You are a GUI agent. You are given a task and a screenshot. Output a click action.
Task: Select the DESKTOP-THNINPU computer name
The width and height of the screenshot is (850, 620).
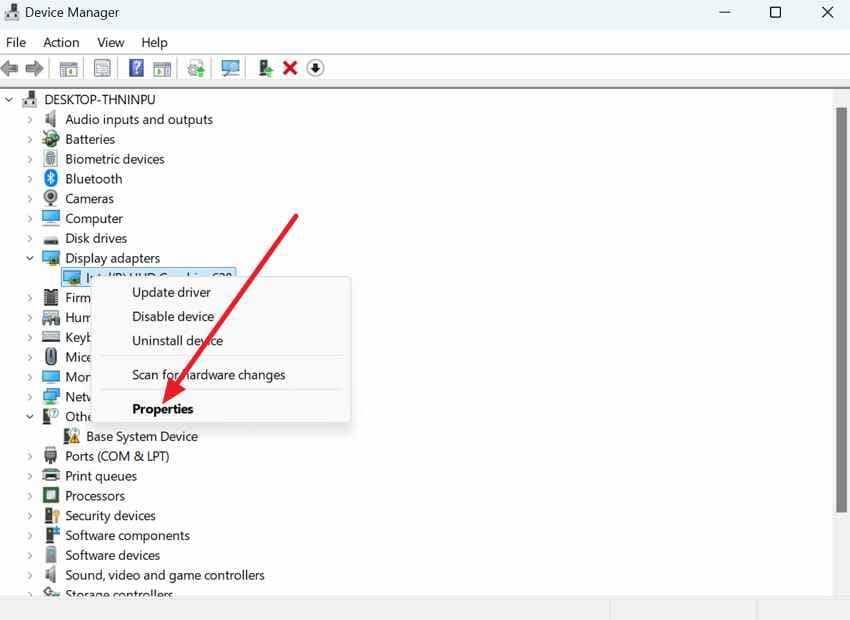click(100, 100)
